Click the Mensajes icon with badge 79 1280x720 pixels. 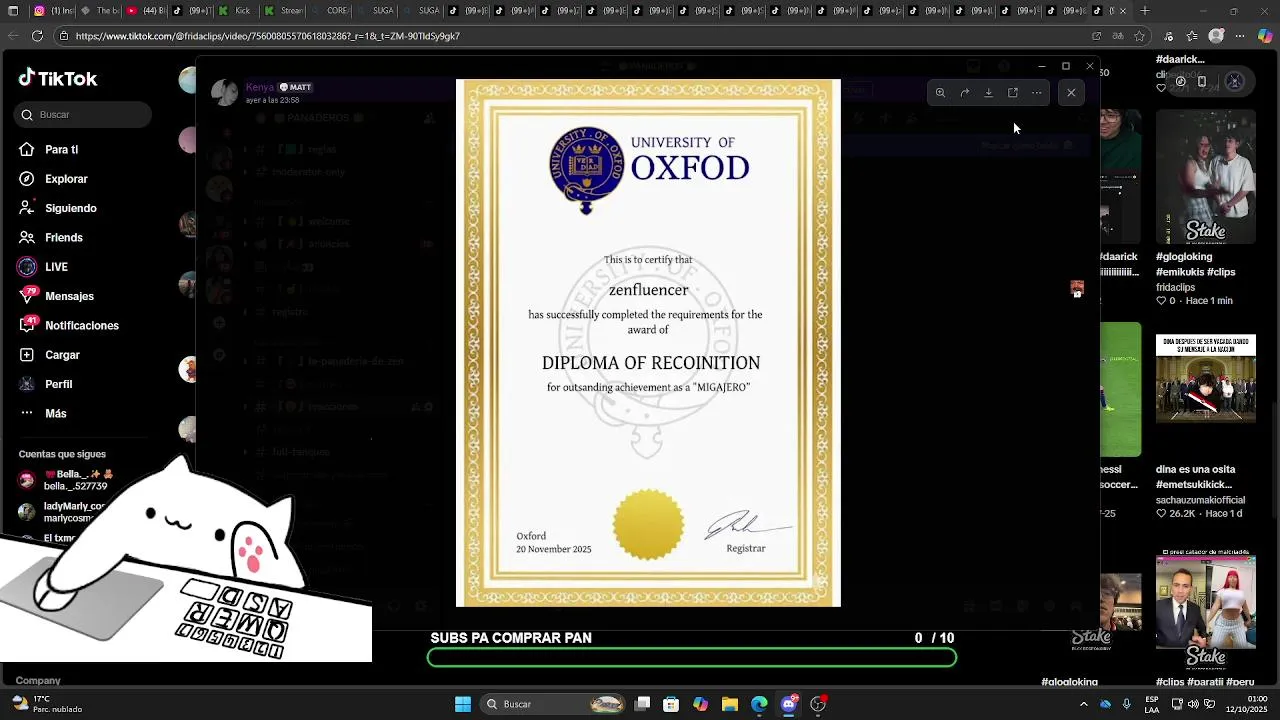coord(27,296)
